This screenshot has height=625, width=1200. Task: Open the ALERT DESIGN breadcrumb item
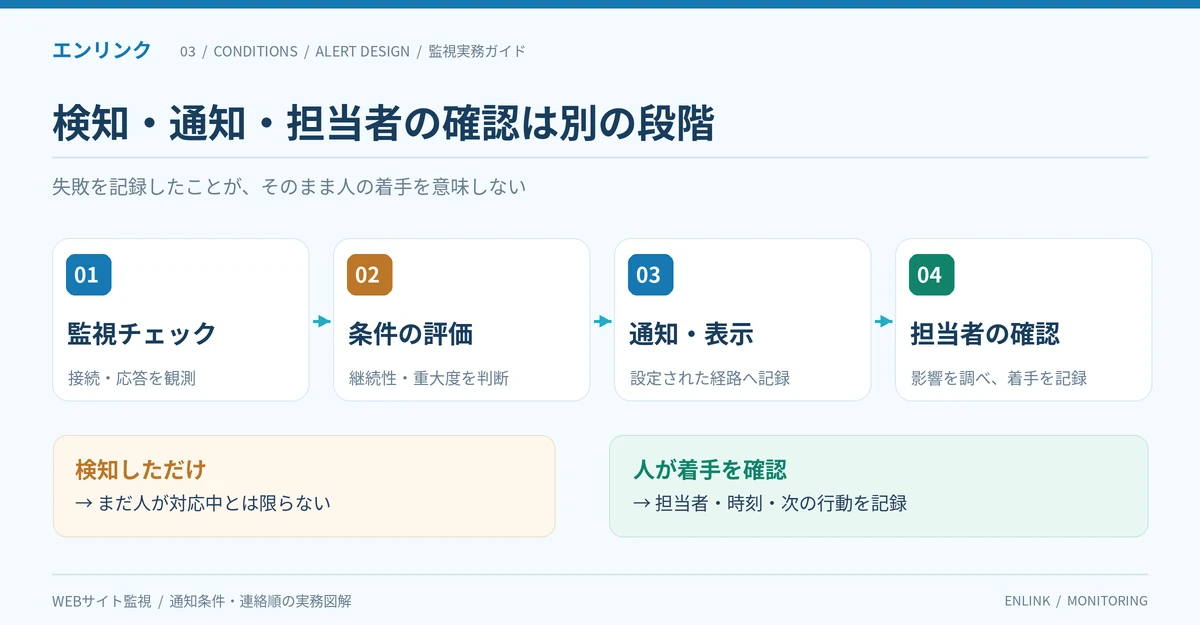click(362, 51)
